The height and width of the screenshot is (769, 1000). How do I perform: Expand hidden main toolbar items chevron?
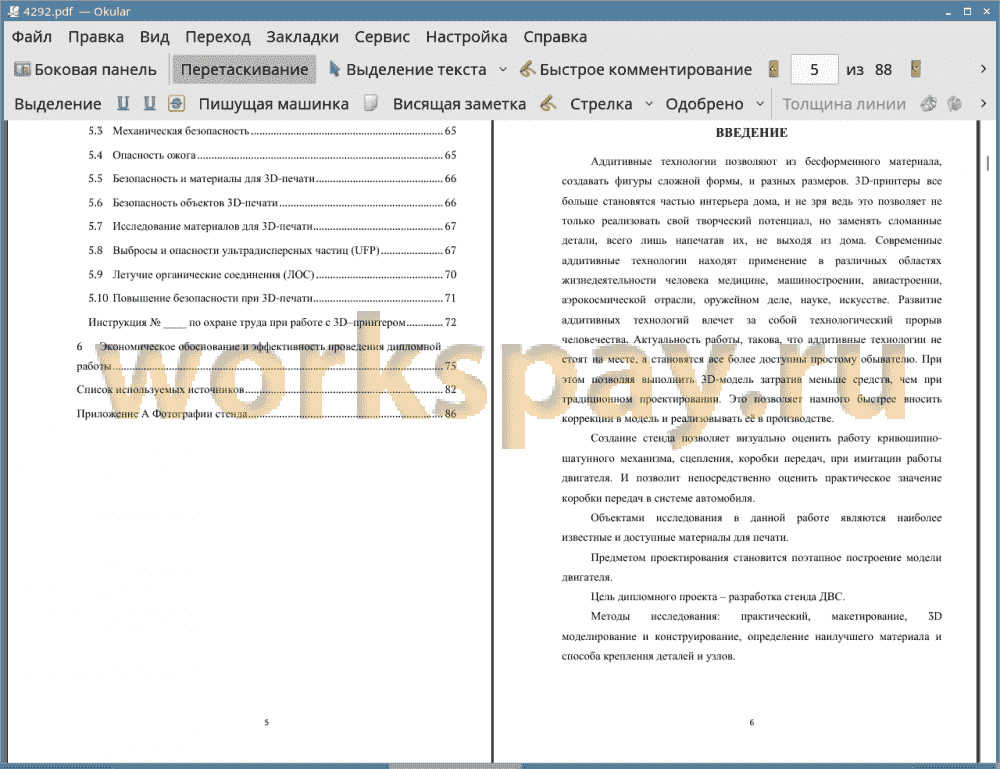pos(983,69)
